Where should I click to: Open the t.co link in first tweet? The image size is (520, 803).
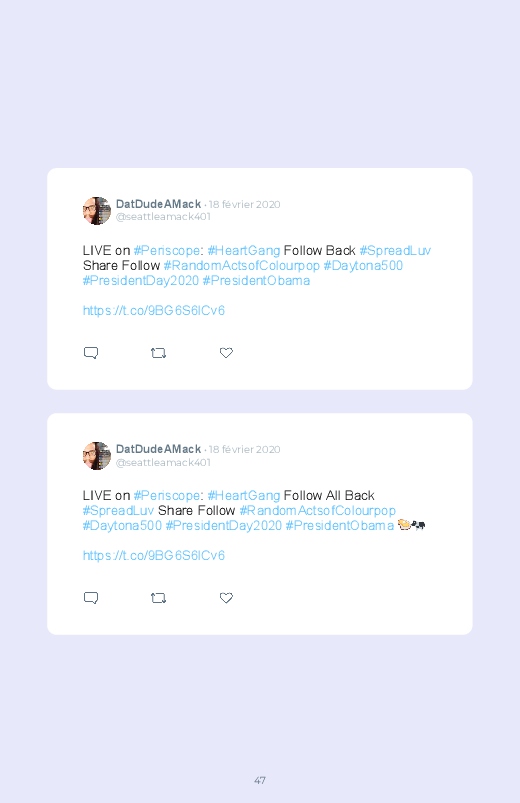click(154, 310)
